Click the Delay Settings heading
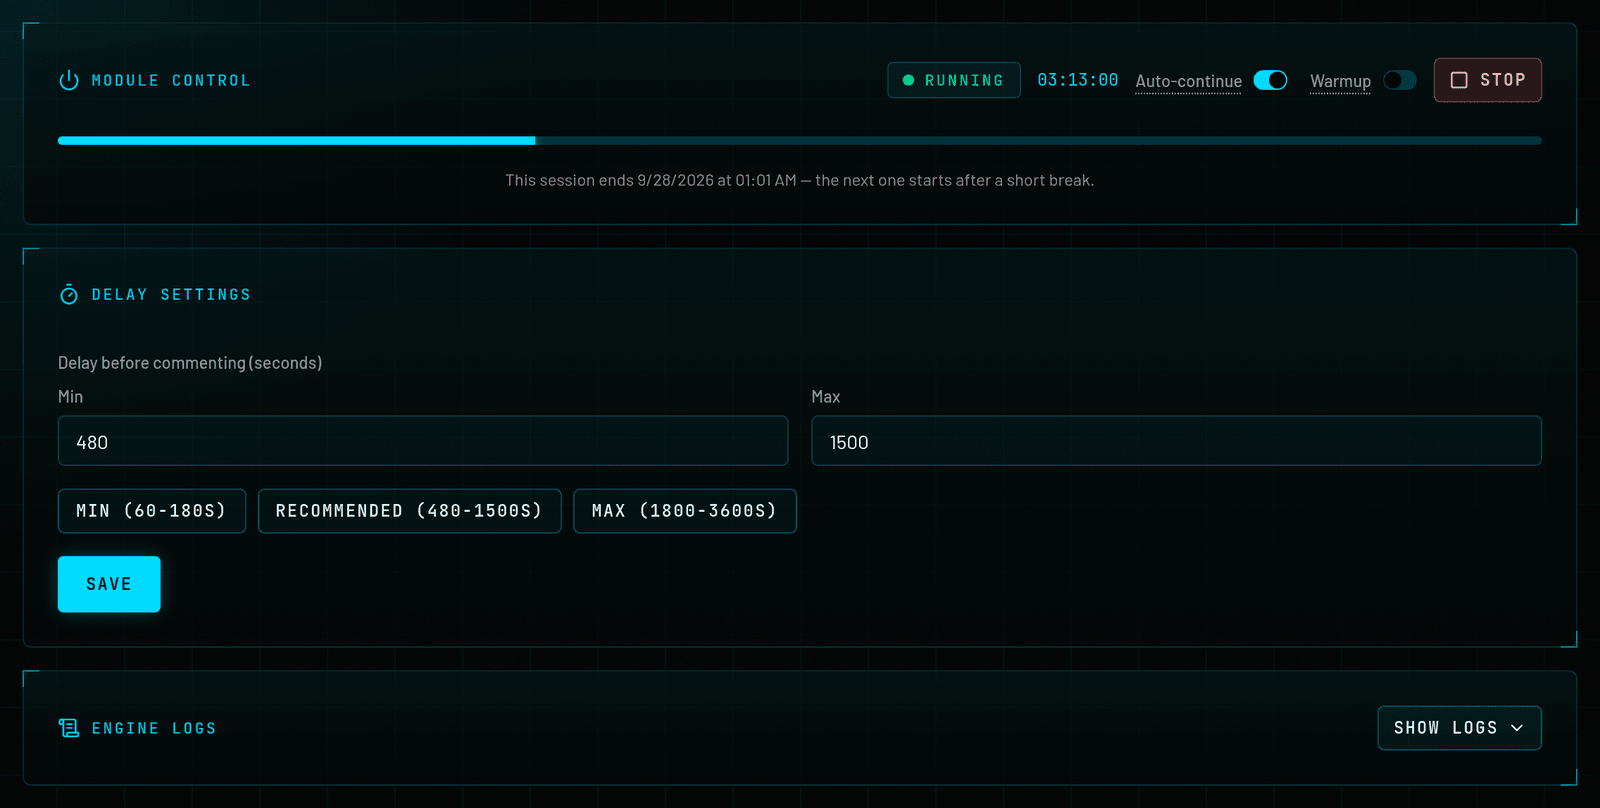This screenshot has height=808, width=1600. (171, 294)
